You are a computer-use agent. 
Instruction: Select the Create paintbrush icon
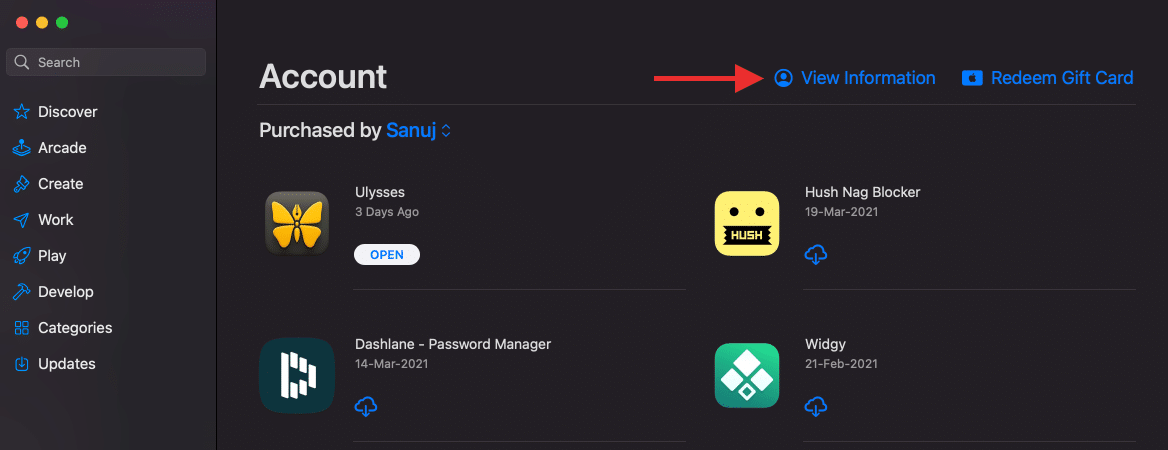(22, 184)
